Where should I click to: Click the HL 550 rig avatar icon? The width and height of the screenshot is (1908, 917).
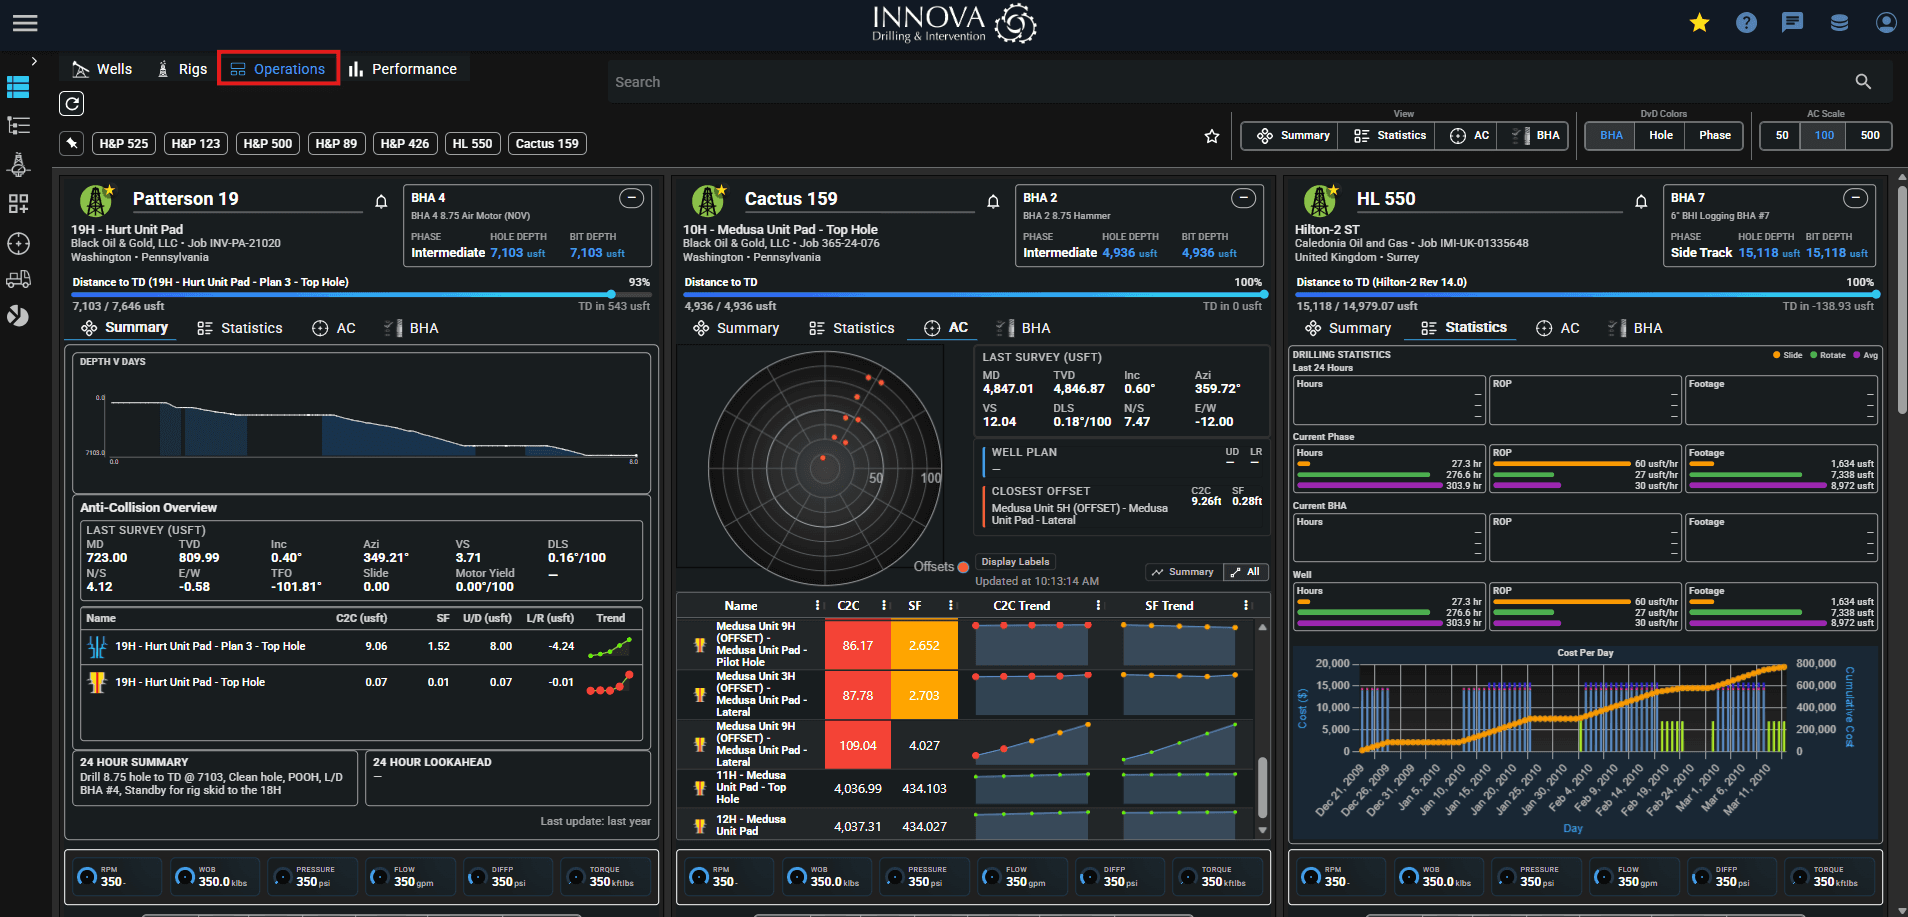pyautogui.click(x=1321, y=201)
